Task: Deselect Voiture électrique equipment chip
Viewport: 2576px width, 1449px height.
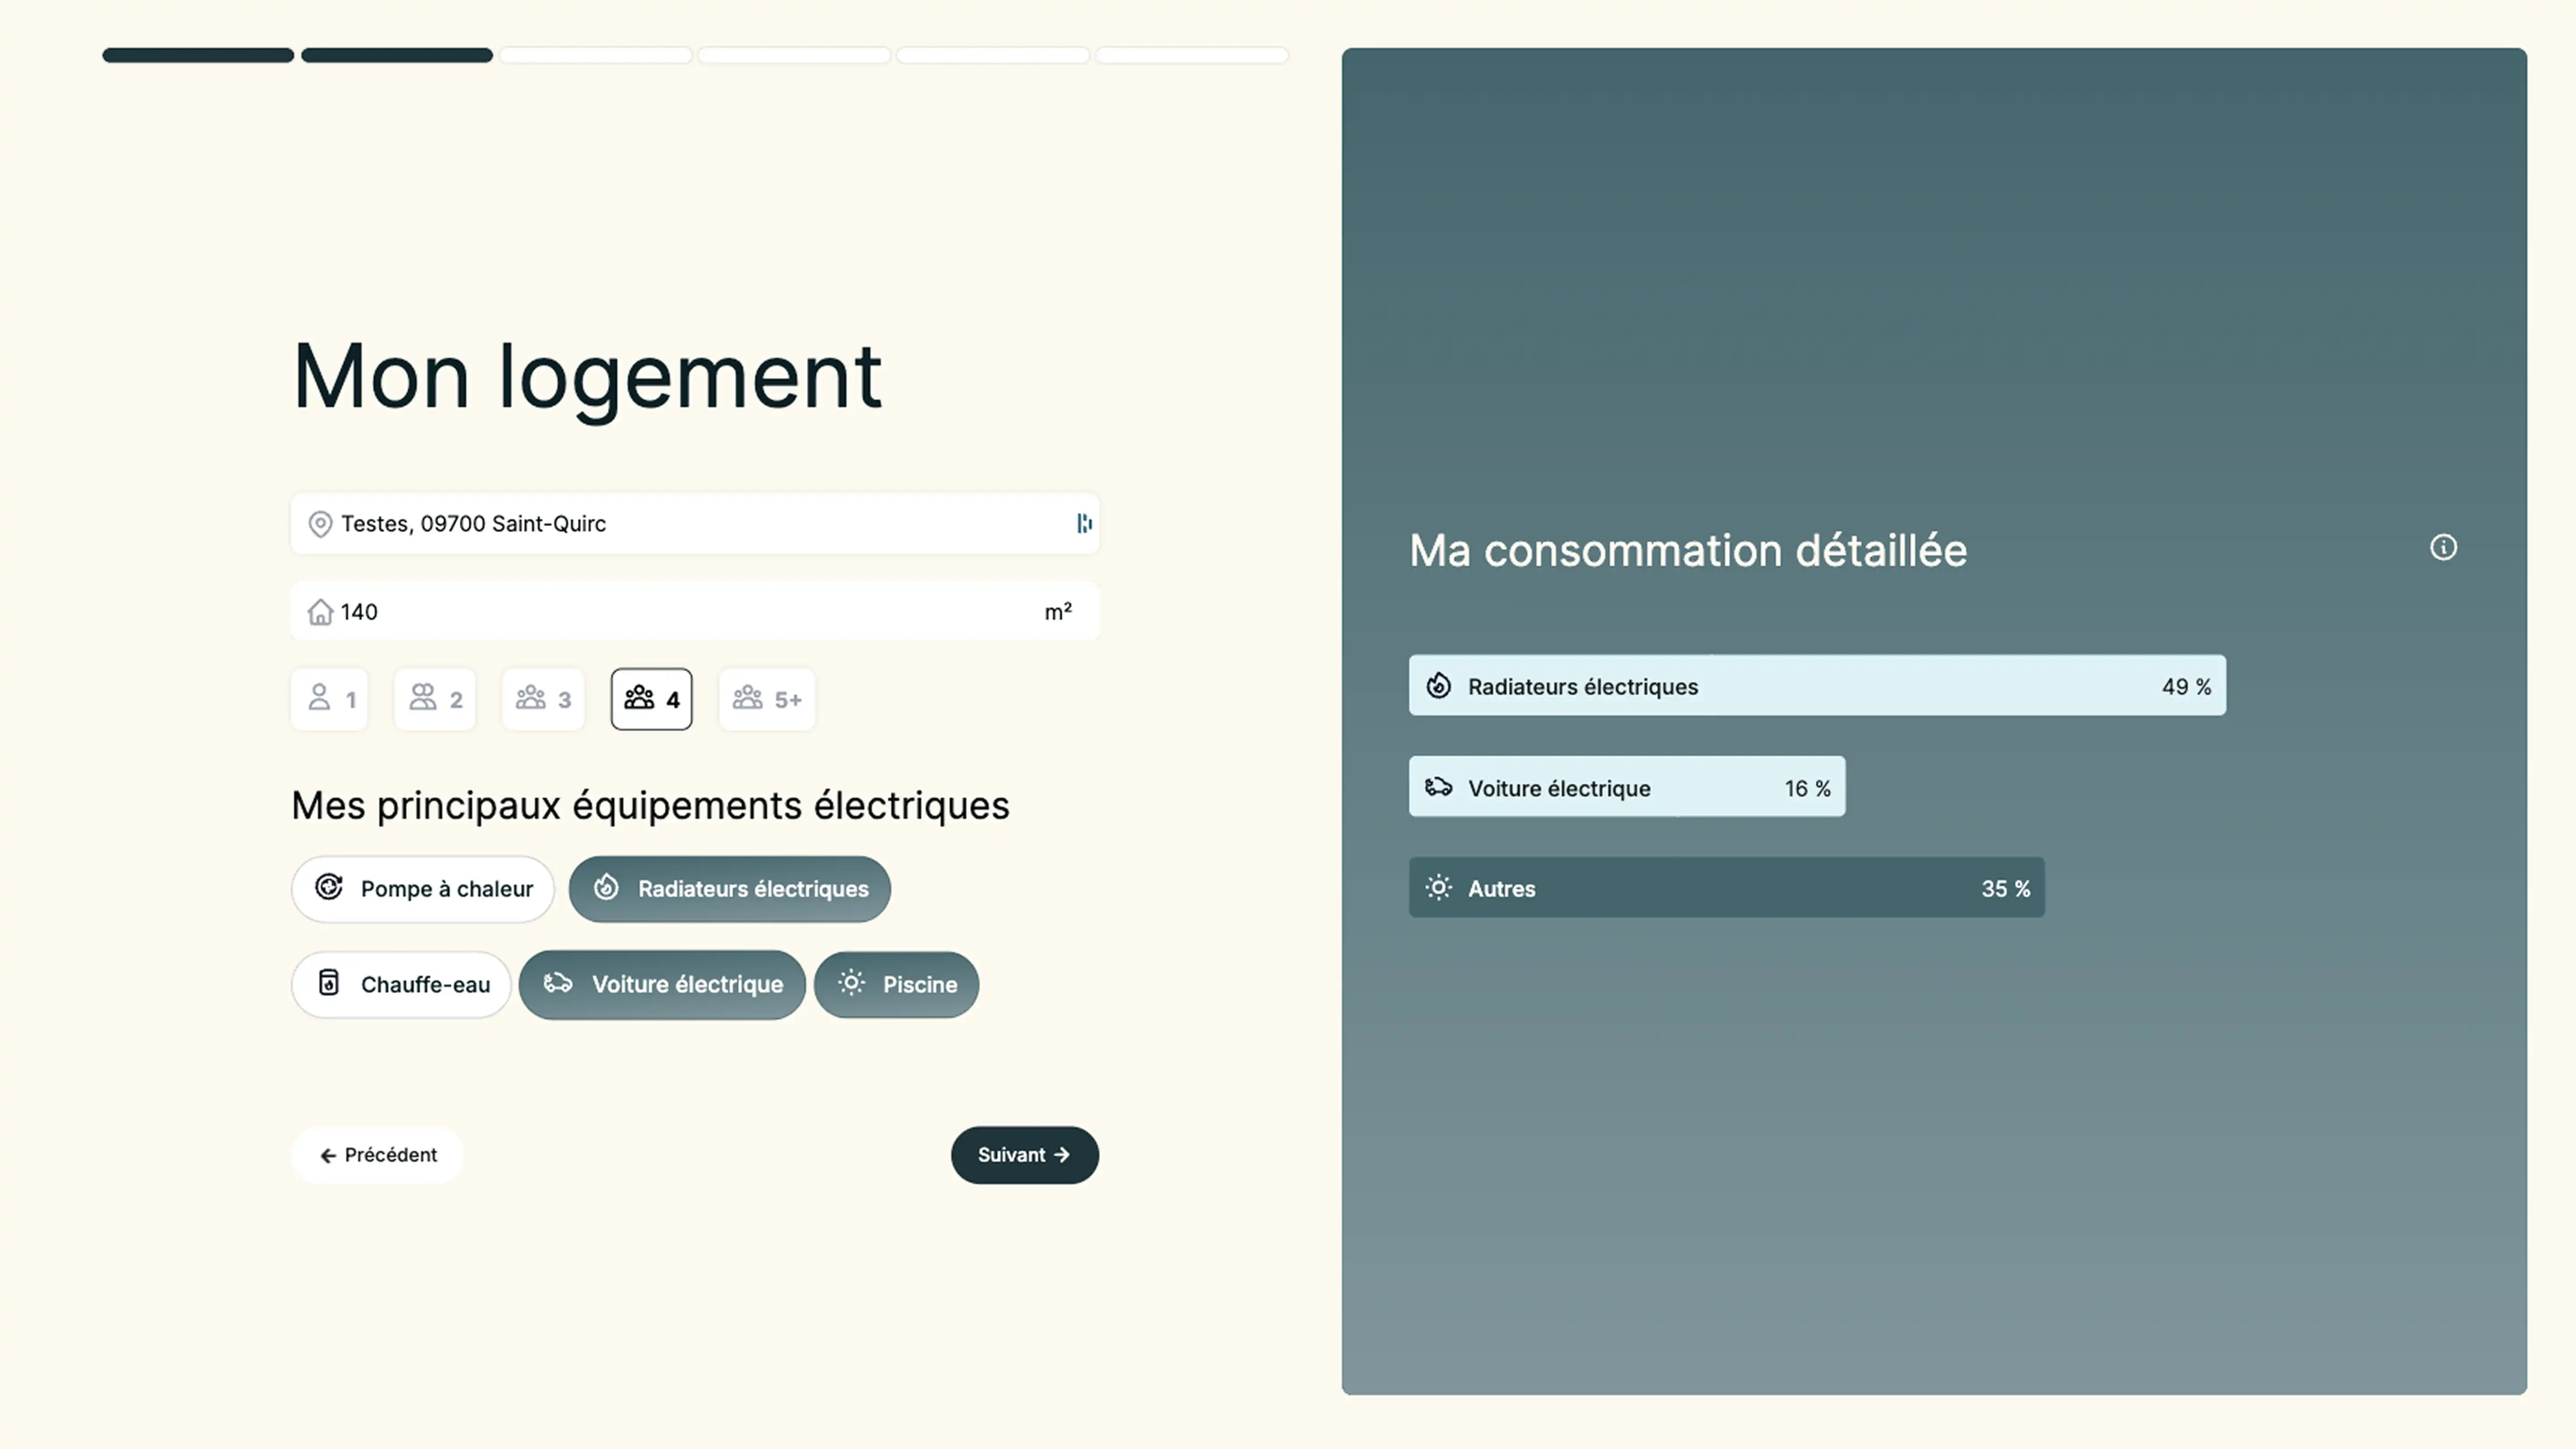Action: [662, 985]
